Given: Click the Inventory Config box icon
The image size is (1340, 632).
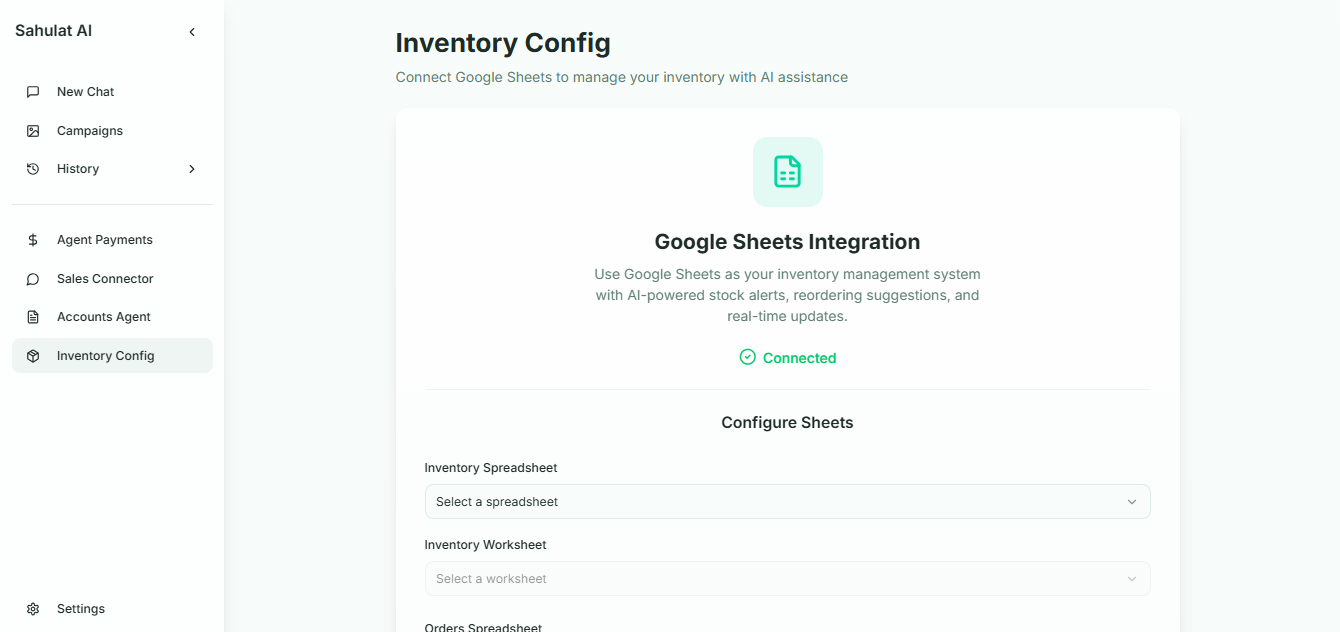Looking at the screenshot, I should (x=33, y=356).
